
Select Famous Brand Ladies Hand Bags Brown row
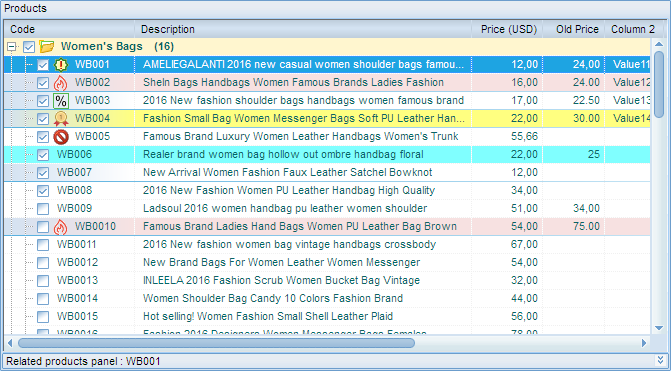click(327, 226)
